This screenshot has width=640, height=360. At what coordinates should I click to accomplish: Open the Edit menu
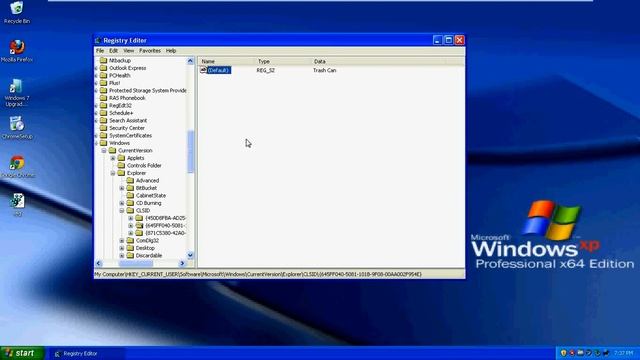click(x=113, y=51)
